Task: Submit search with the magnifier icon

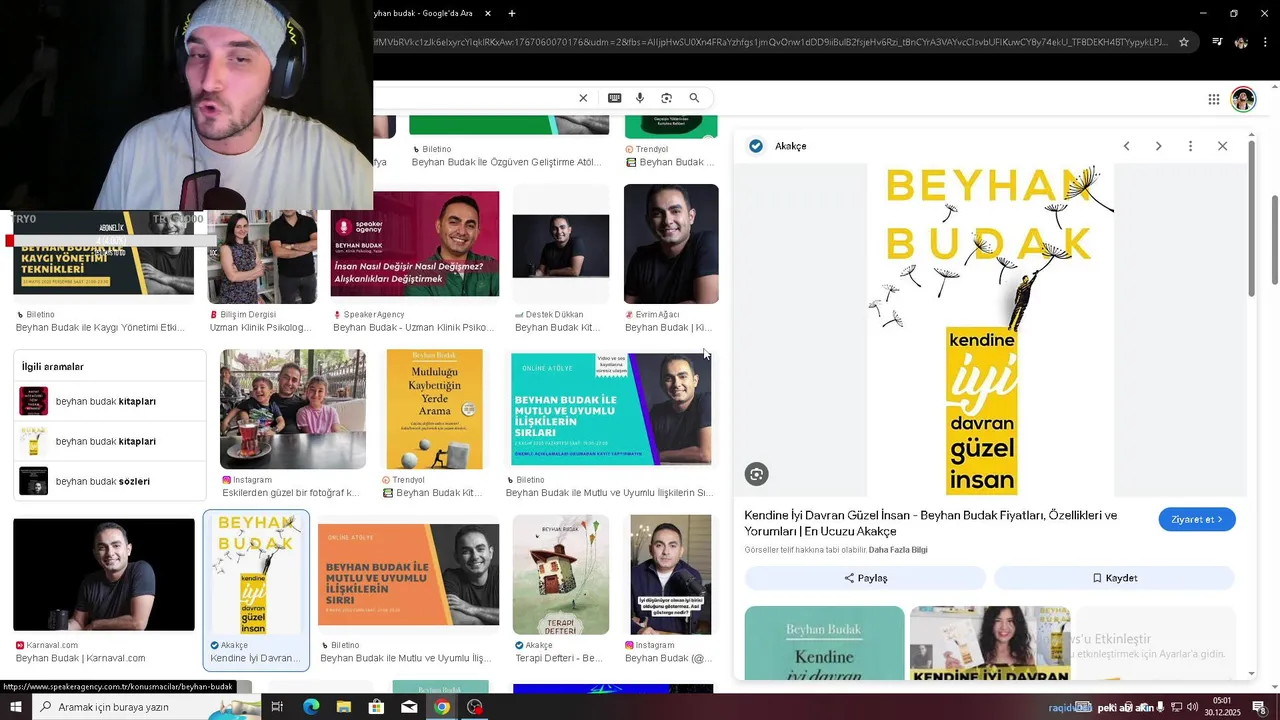Action: pyautogui.click(x=694, y=98)
